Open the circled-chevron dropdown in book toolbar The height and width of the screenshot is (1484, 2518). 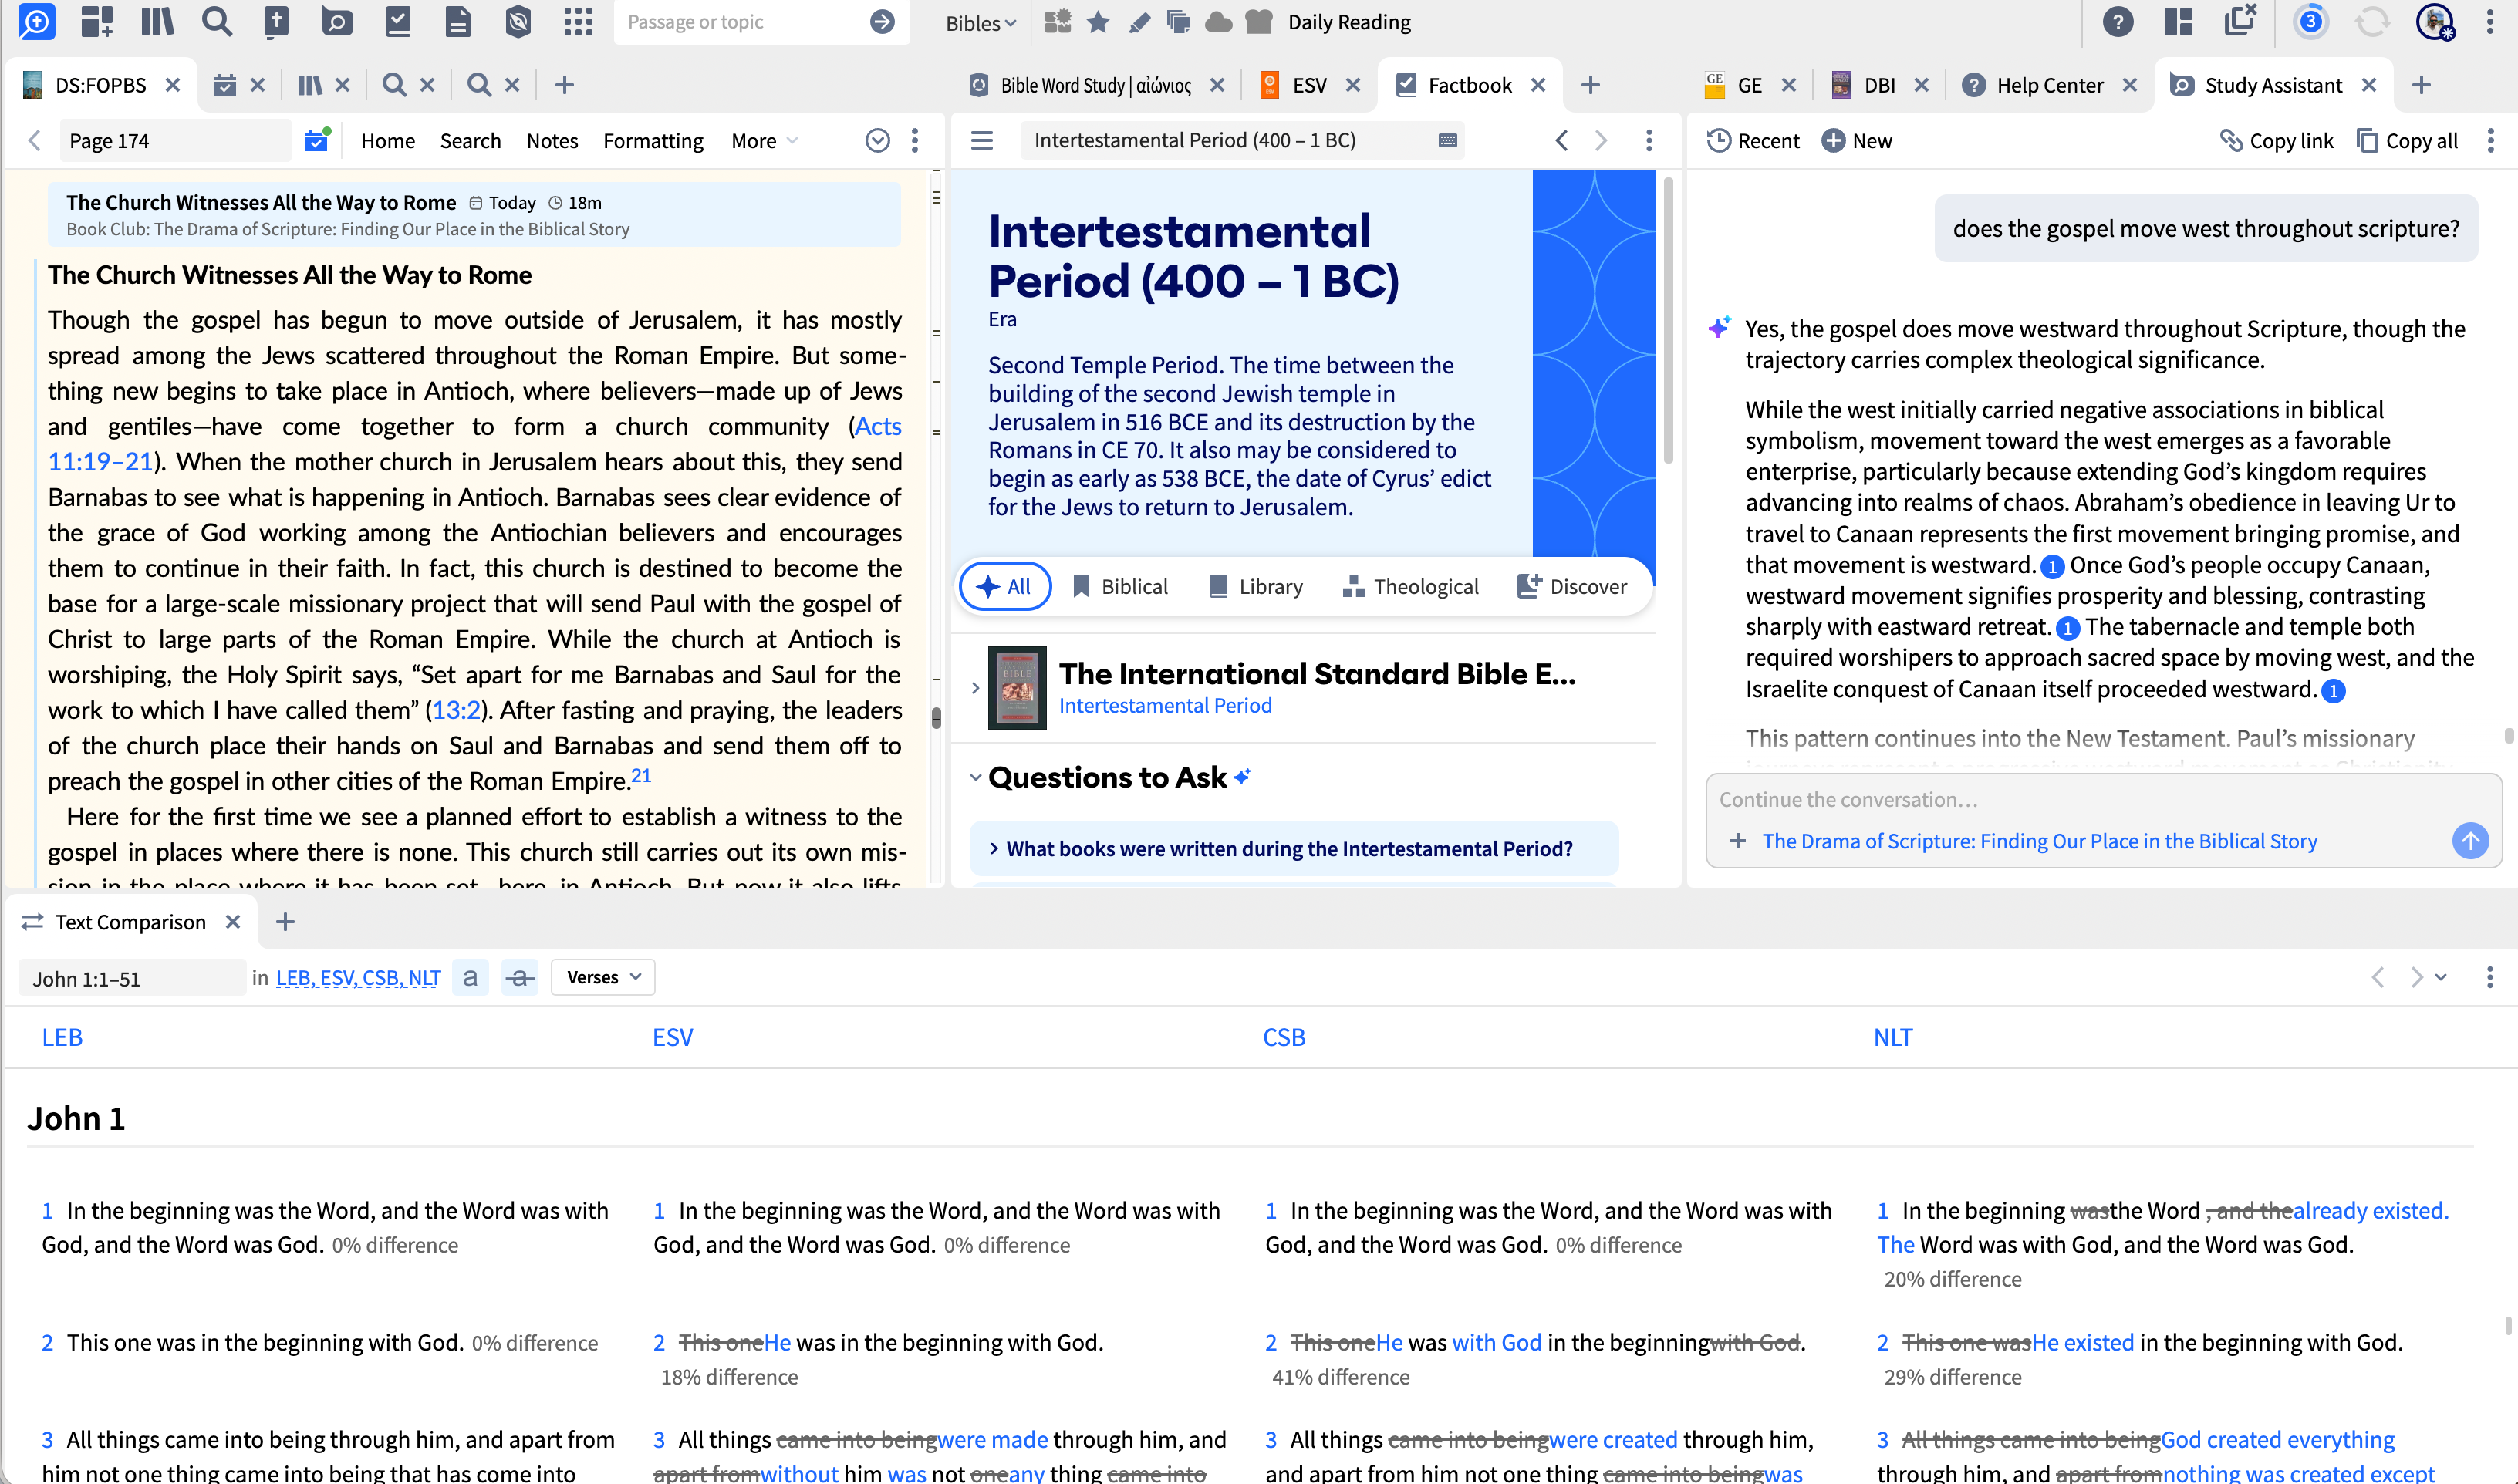coord(877,140)
